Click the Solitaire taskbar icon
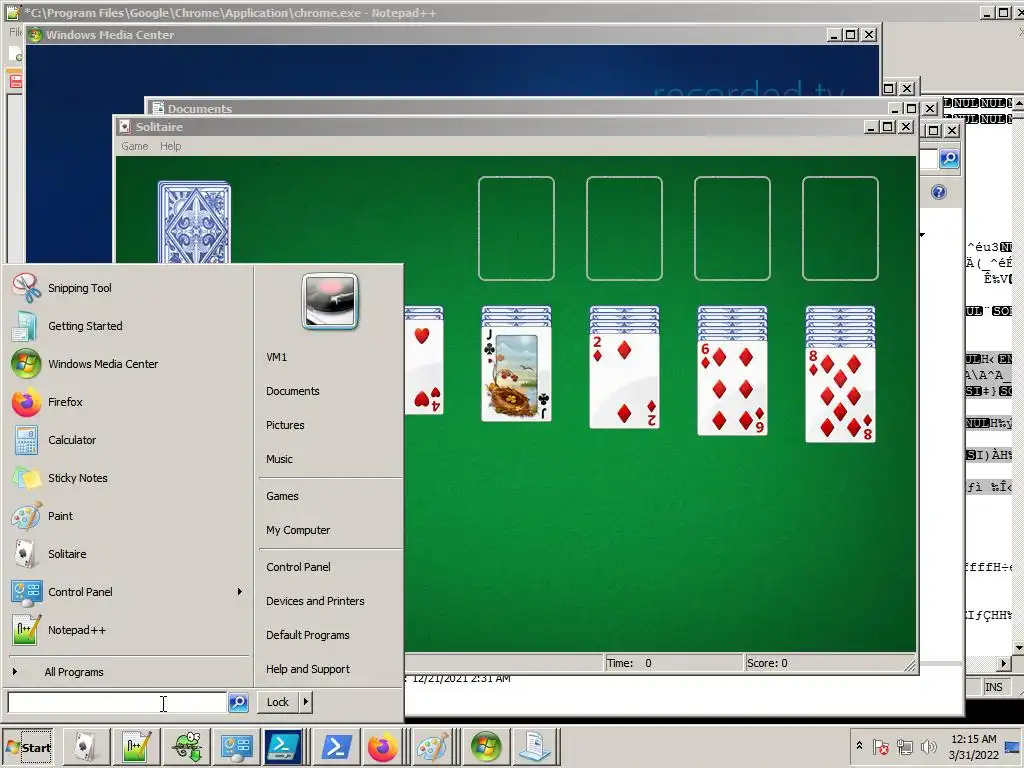1024x768 pixels. pyautogui.click(x=87, y=746)
